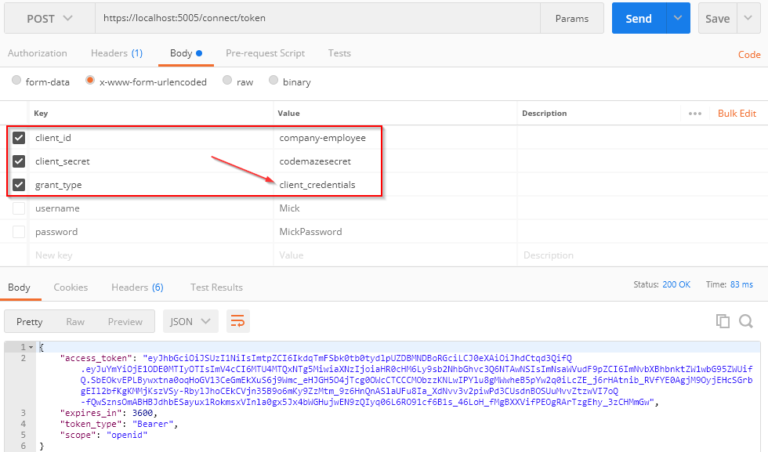Open the POST method dropdown
Screen dimensions: 768x452
point(48,19)
